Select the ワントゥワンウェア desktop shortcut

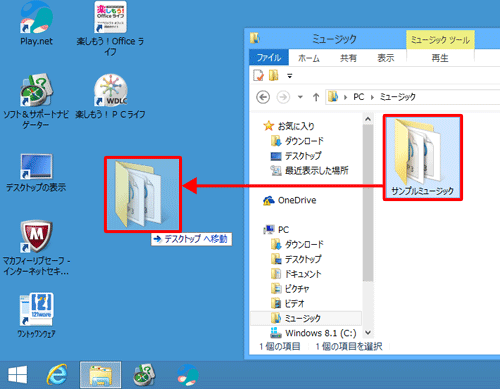(x=36, y=315)
